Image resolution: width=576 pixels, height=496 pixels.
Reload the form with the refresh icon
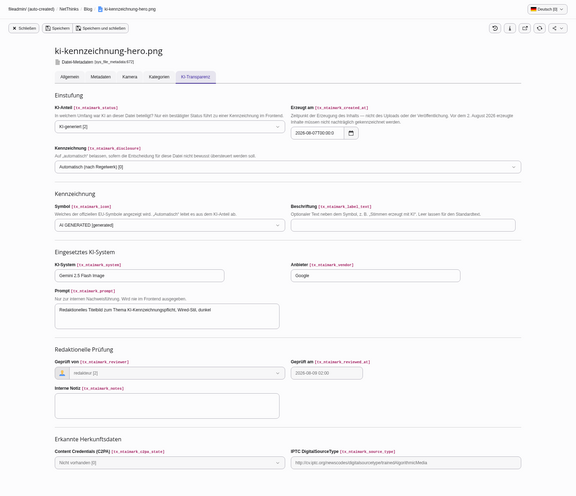click(x=539, y=28)
